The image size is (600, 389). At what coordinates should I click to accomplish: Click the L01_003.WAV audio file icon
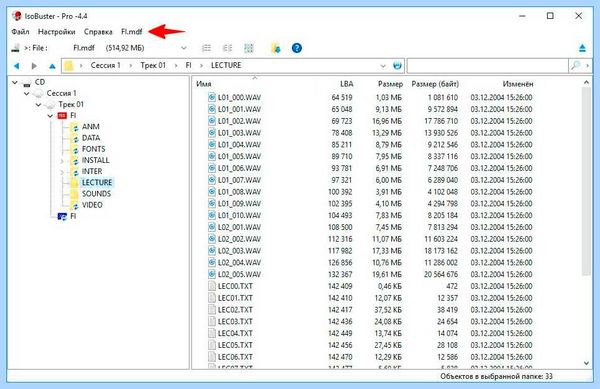coord(212,133)
